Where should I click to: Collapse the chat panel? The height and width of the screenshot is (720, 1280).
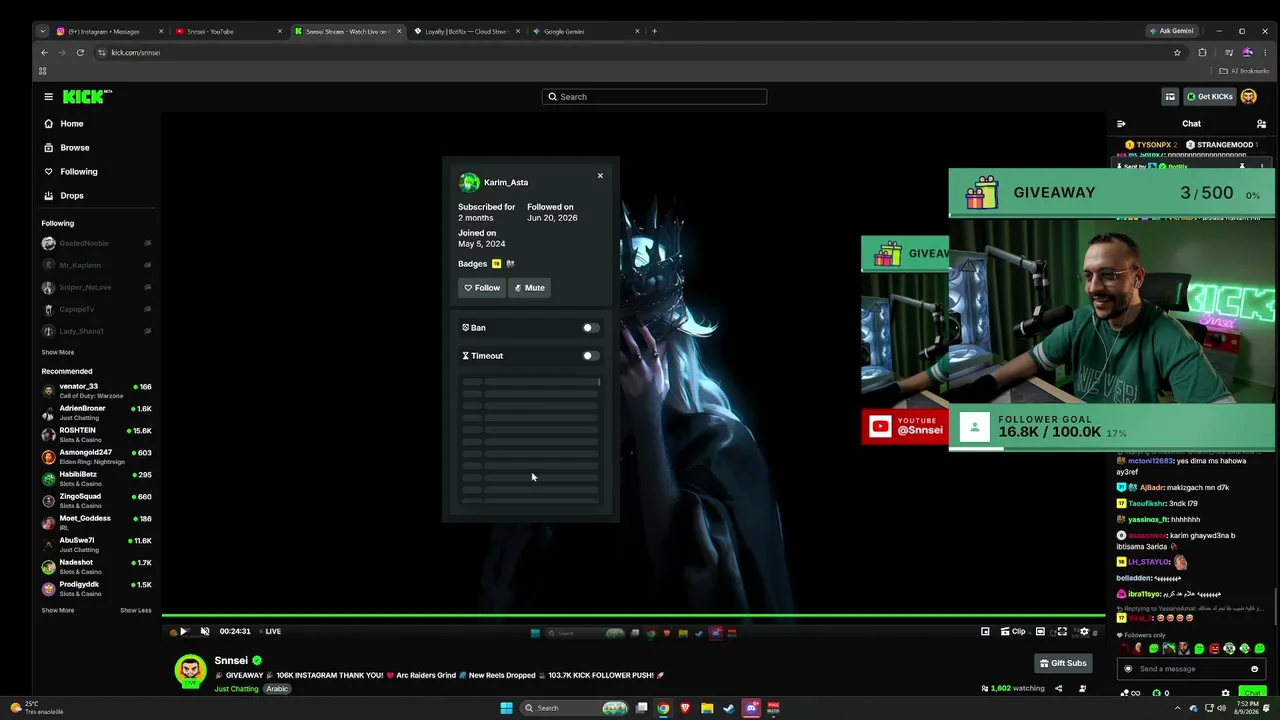point(1121,124)
